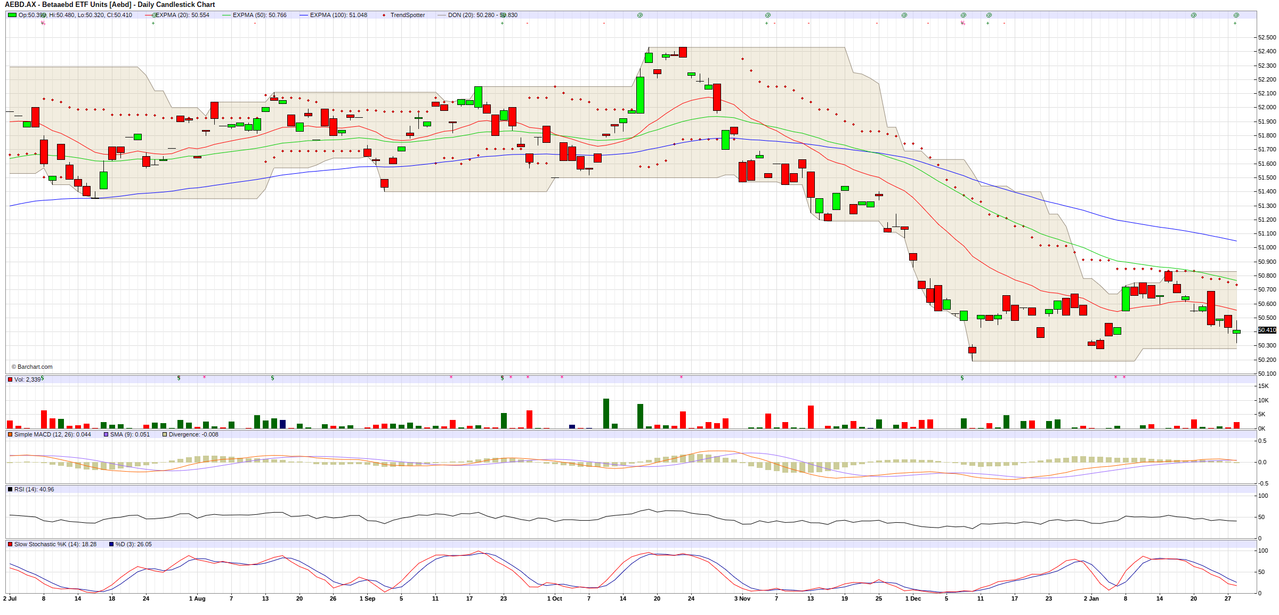Click the orange Simple MACD legend swatch
This screenshot has height=615, width=1279.
click(x=10, y=434)
